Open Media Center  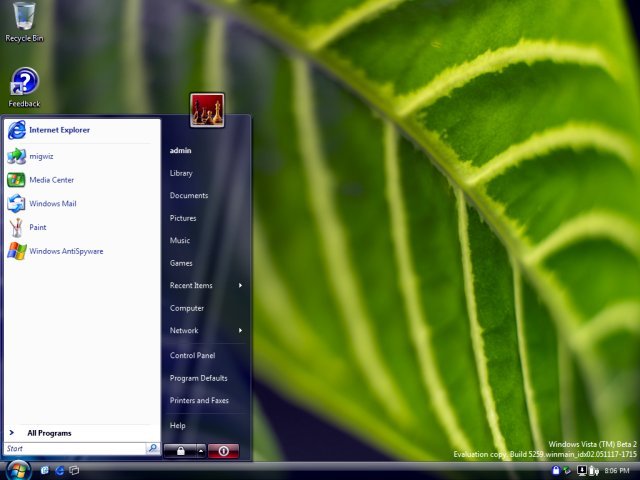tap(50, 180)
